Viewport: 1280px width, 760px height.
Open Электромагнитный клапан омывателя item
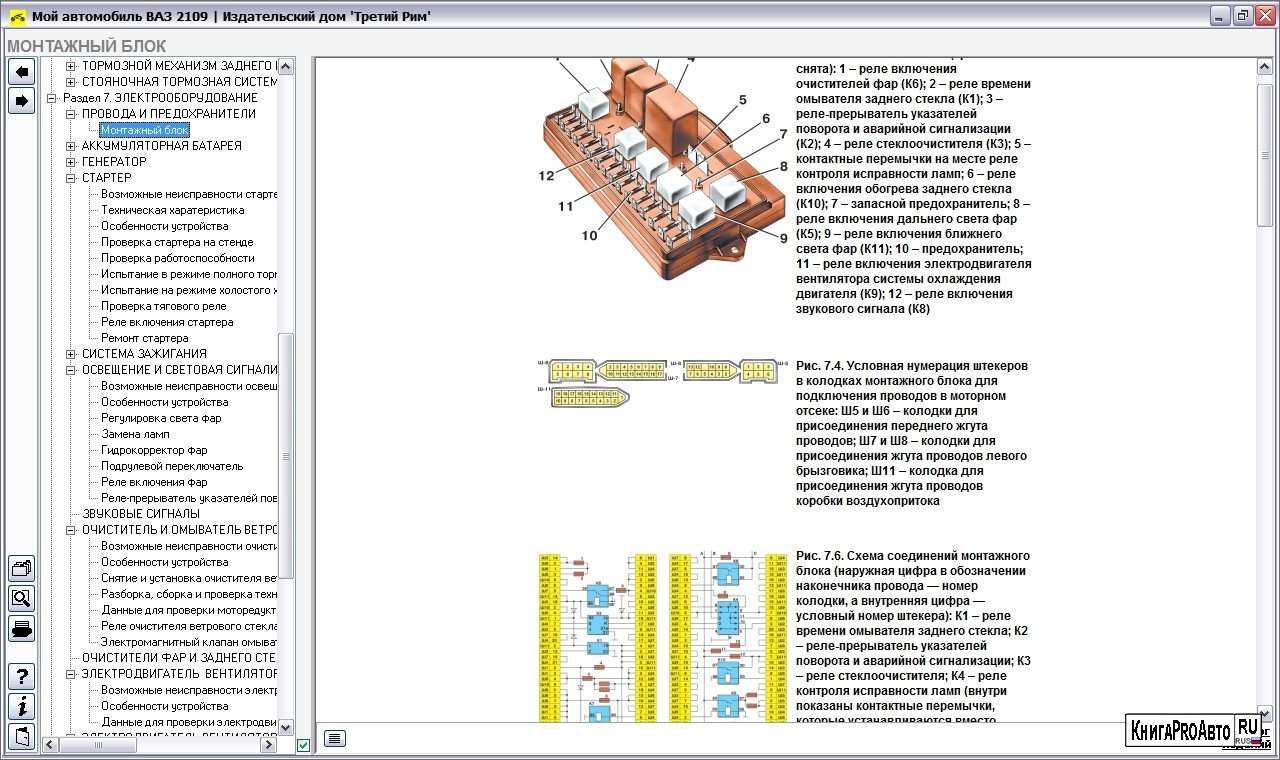tap(189, 642)
